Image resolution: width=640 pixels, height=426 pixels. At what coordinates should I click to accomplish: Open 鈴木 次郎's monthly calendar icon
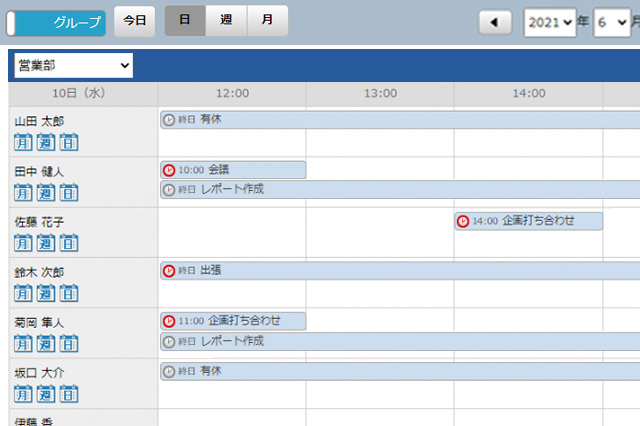click(23, 293)
